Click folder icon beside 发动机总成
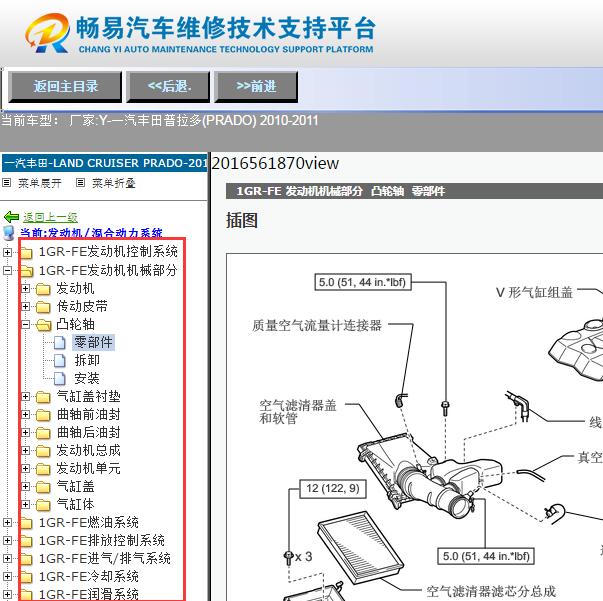 pyautogui.click(x=43, y=451)
